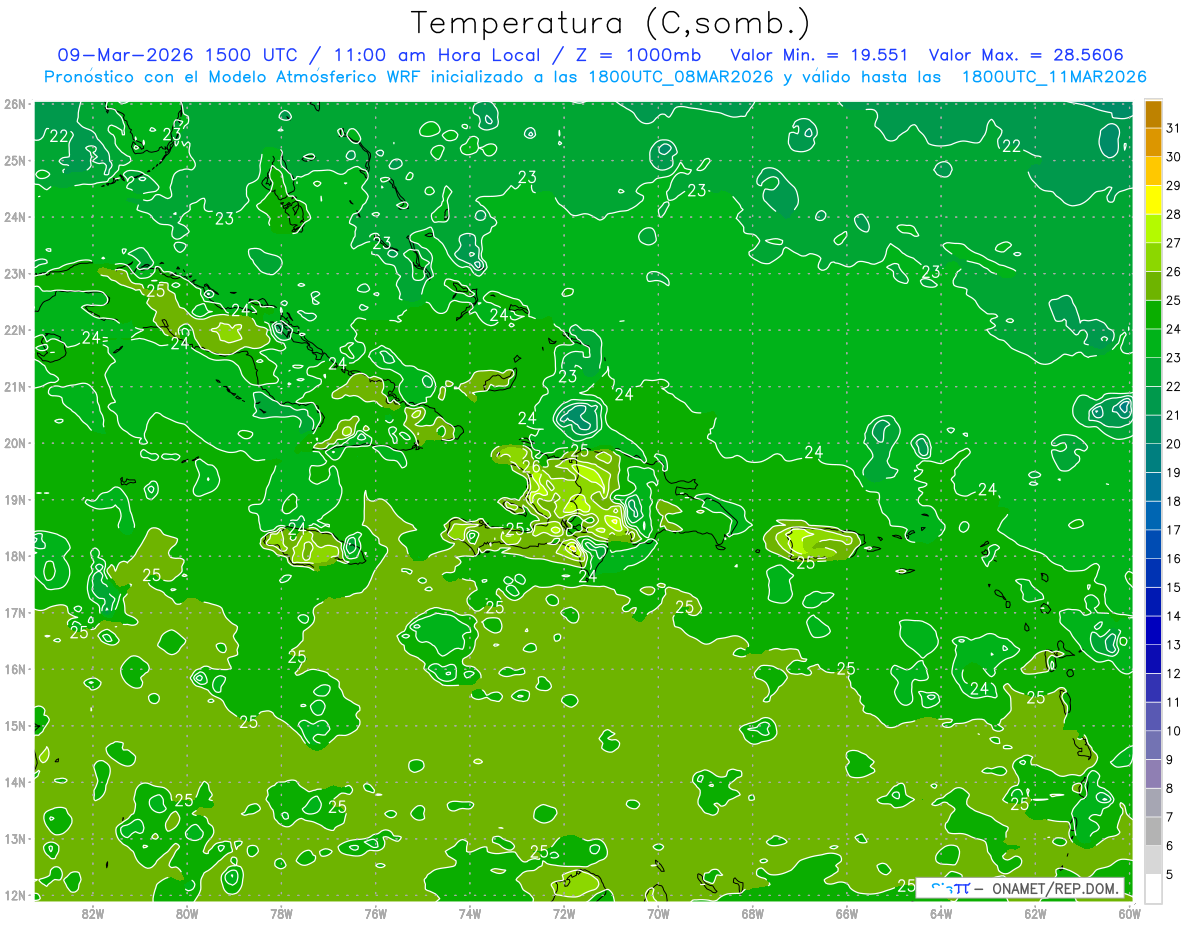Image resolution: width=1200 pixels, height=927 pixels.
Task: Click the 'Temperatura (C,somb.)' chart title
Action: (x=611, y=24)
